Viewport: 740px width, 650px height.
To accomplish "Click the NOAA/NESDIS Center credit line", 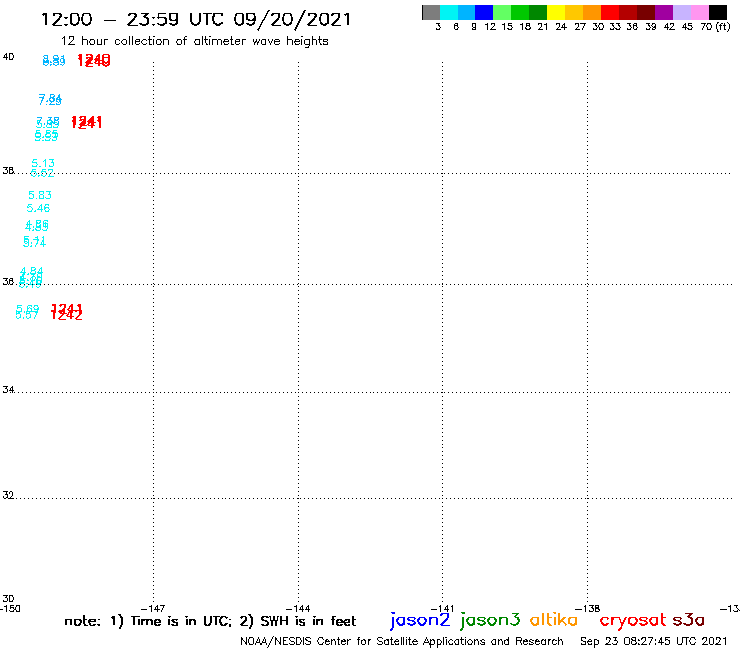I will click(x=402, y=641).
